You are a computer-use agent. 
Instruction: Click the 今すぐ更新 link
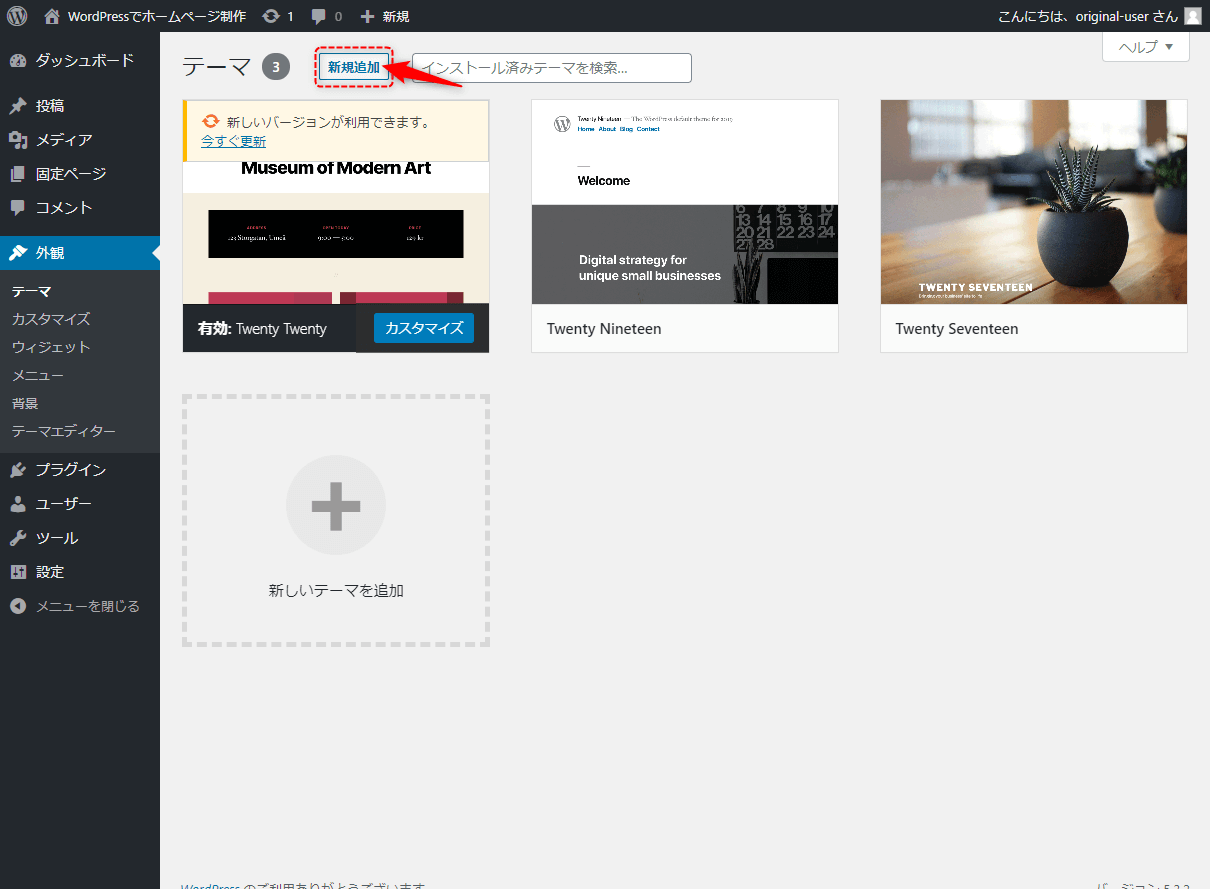[x=234, y=141]
